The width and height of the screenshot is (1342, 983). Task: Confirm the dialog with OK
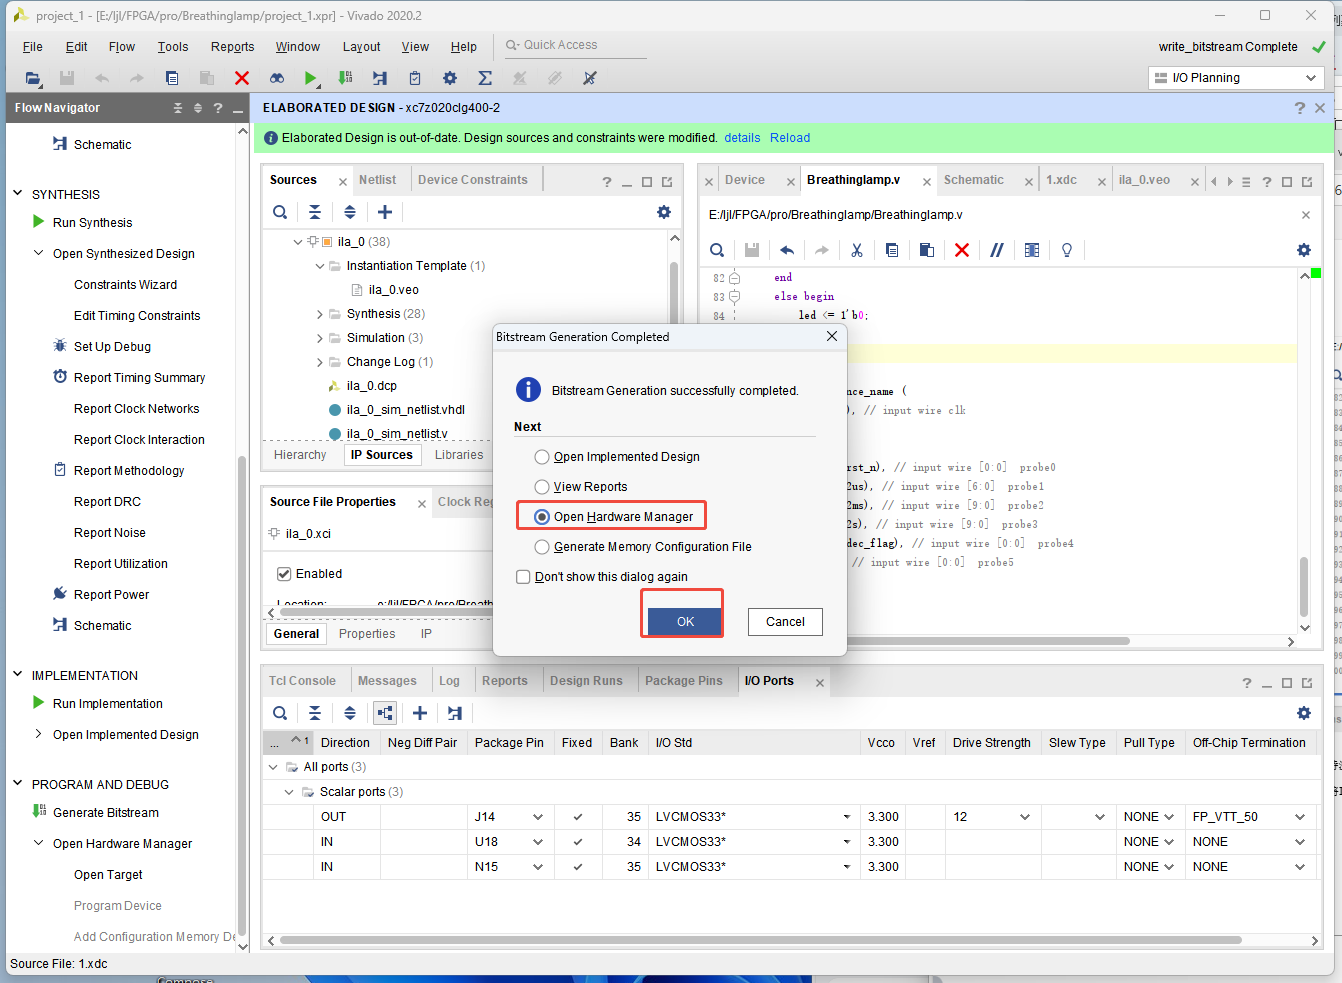[685, 622]
